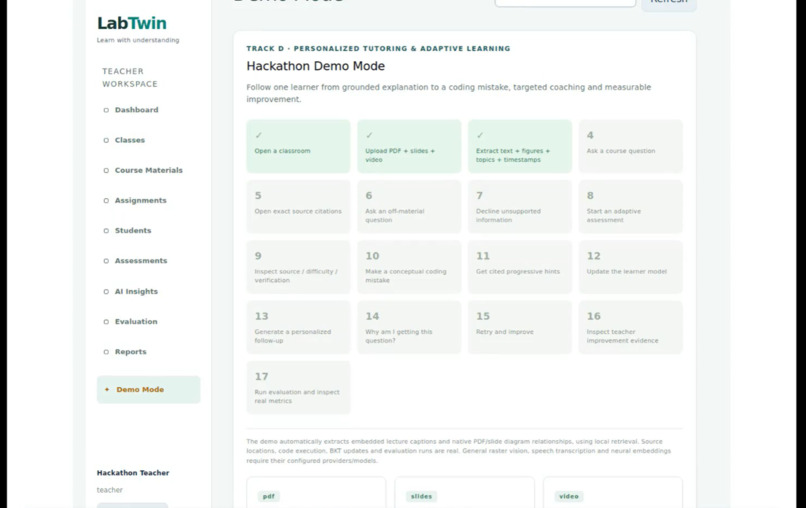This screenshot has width=806, height=508.
Task: Click the Course Materials bullet icon
Action: (106, 171)
